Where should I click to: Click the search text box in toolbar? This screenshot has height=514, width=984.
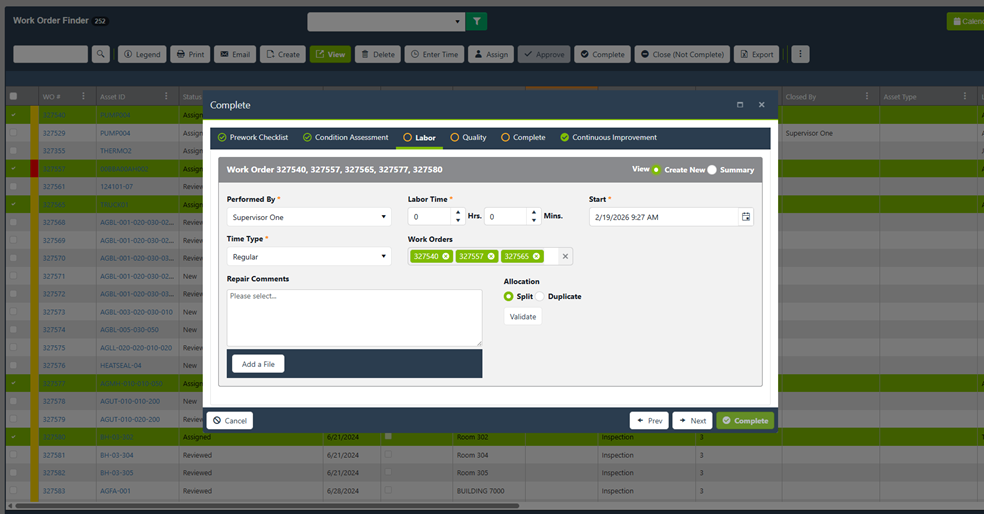coord(51,54)
